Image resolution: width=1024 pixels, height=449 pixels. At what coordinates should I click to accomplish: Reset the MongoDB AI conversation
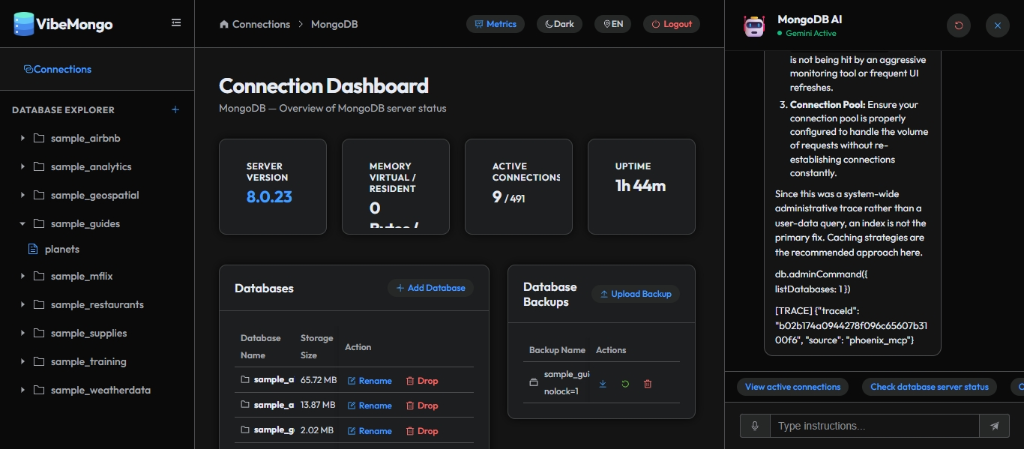[x=959, y=25]
